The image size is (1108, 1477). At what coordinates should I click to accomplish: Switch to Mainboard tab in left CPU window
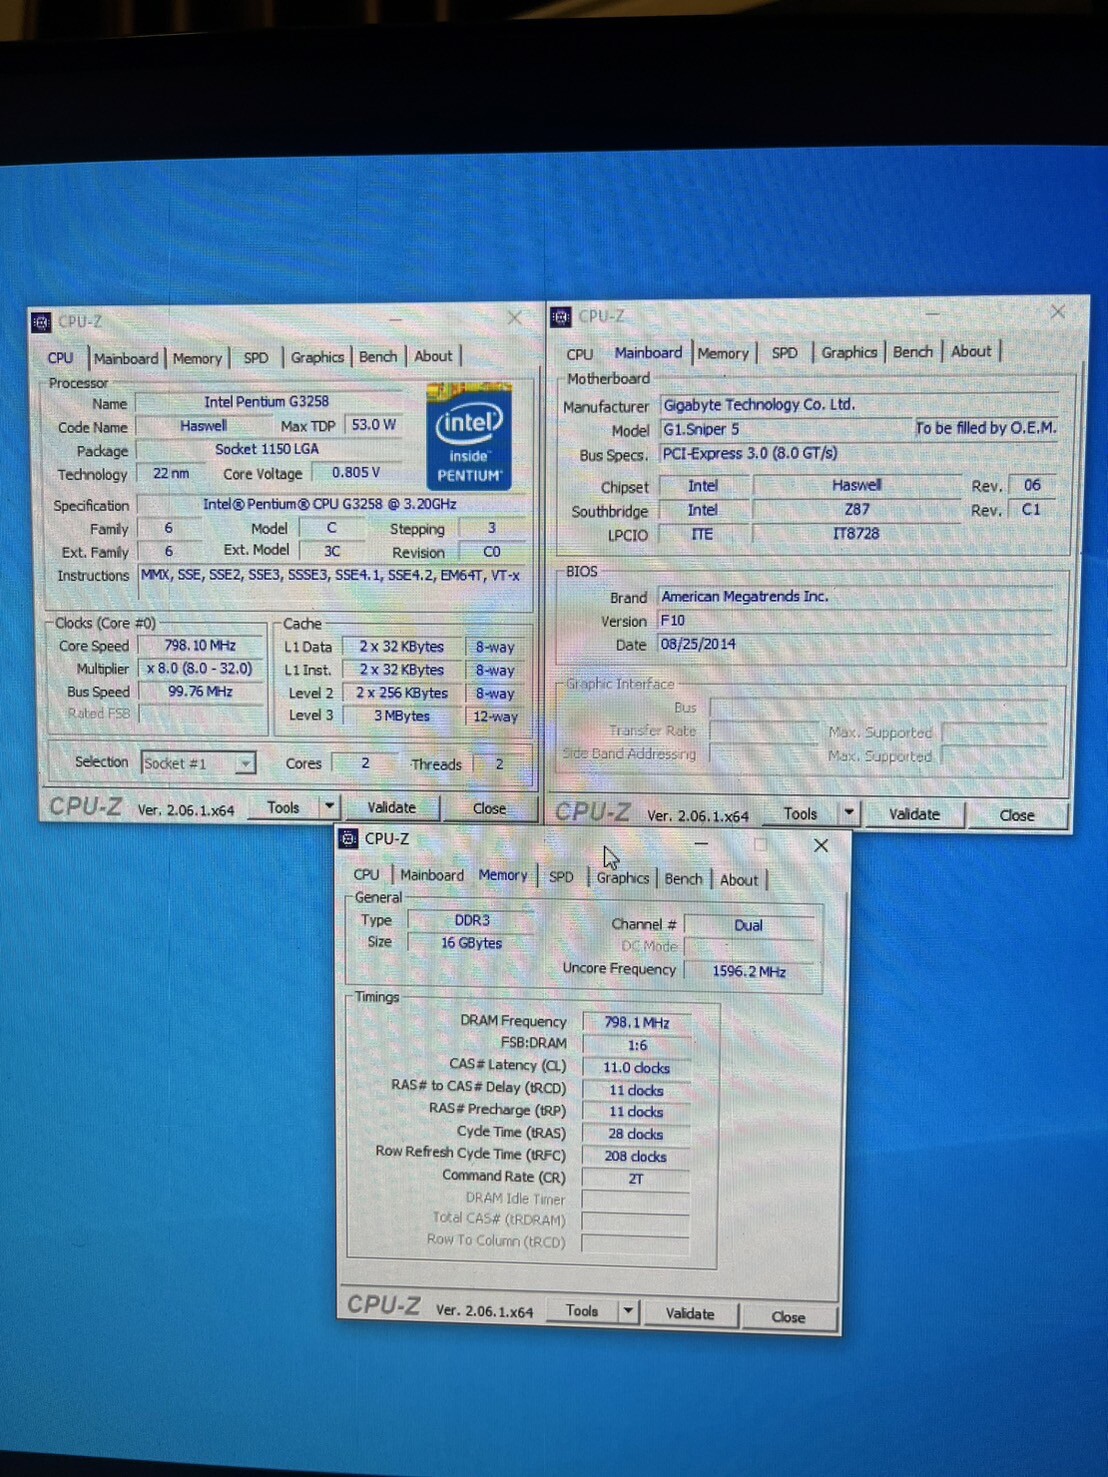click(x=126, y=358)
